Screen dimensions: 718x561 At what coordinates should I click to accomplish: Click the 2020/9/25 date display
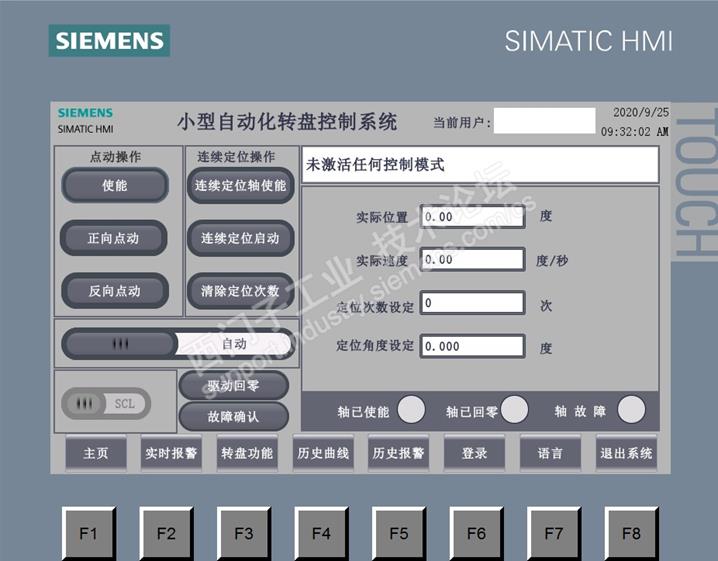click(x=641, y=112)
